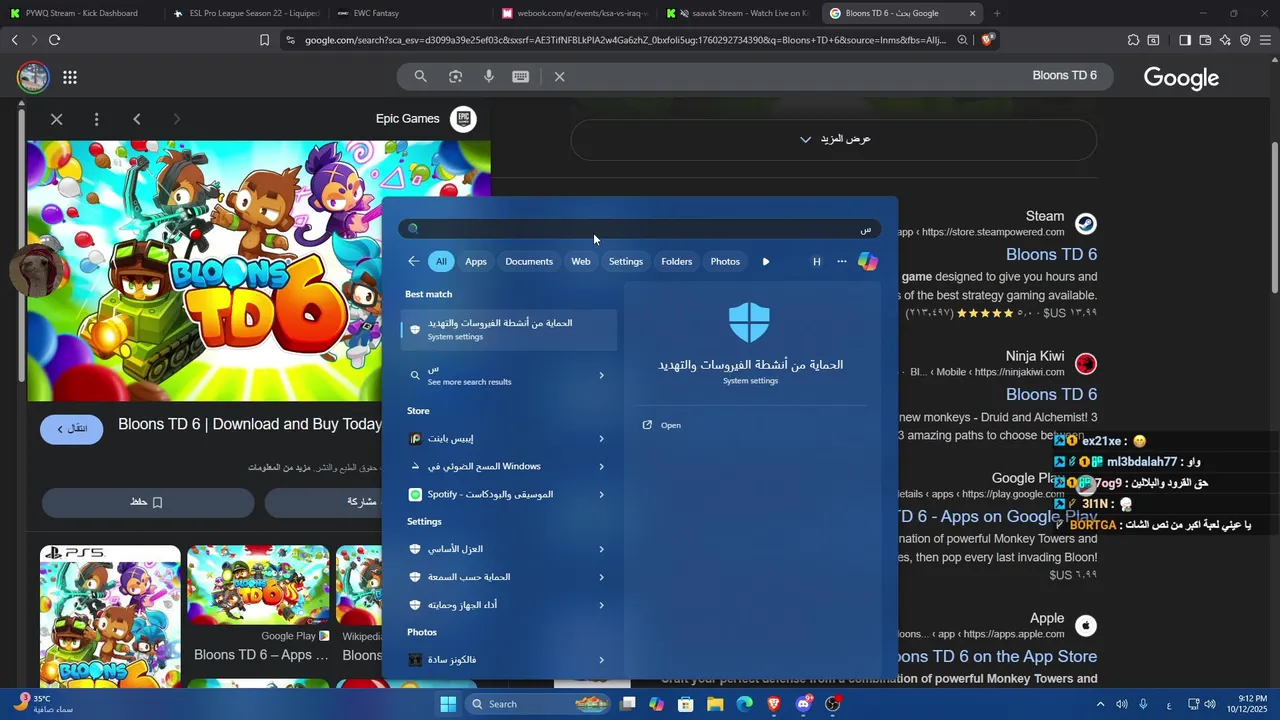Switch to ESL Pro League Season 22 tab
Viewport: 1280px width, 720px height.
[245, 13]
